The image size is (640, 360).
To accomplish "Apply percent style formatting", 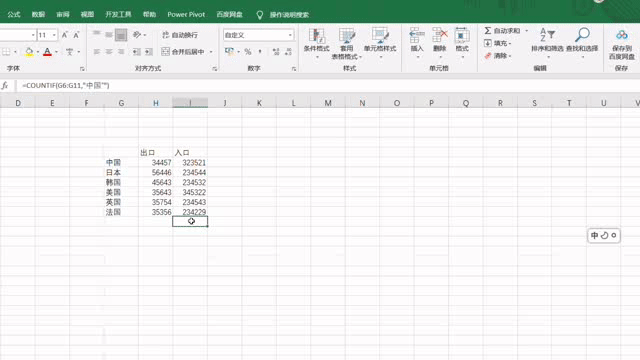I will (x=248, y=52).
